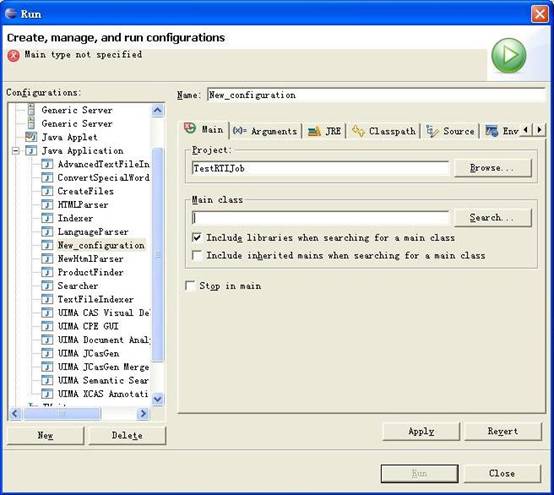The width and height of the screenshot is (554, 495).
Task: Click the Main class text field
Action: coord(321,218)
